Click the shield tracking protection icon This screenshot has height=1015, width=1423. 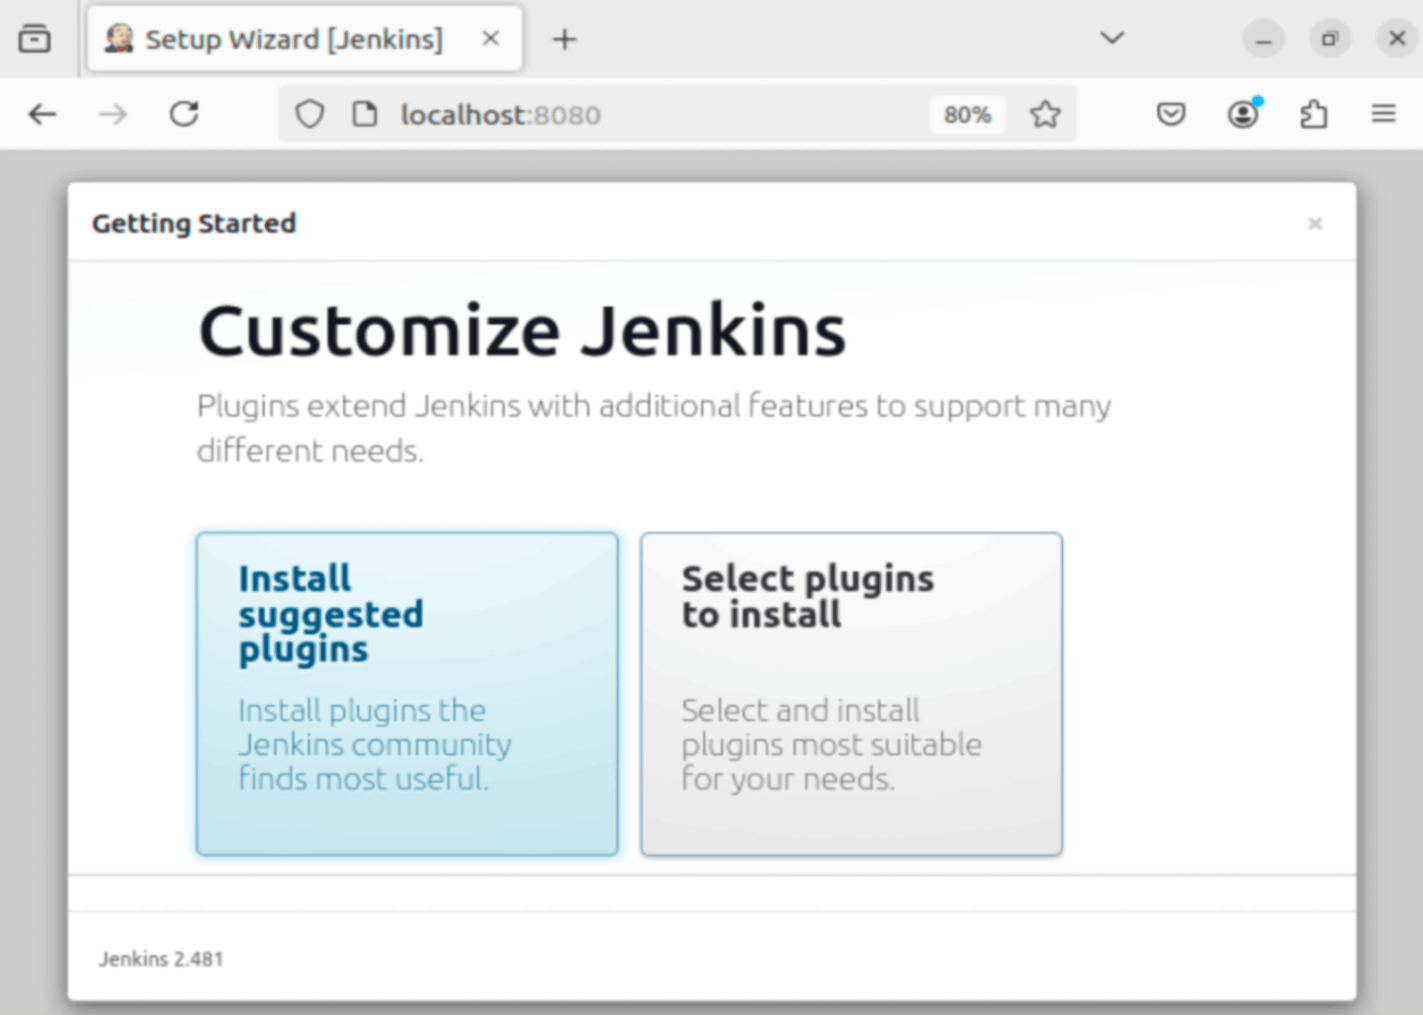pos(309,114)
